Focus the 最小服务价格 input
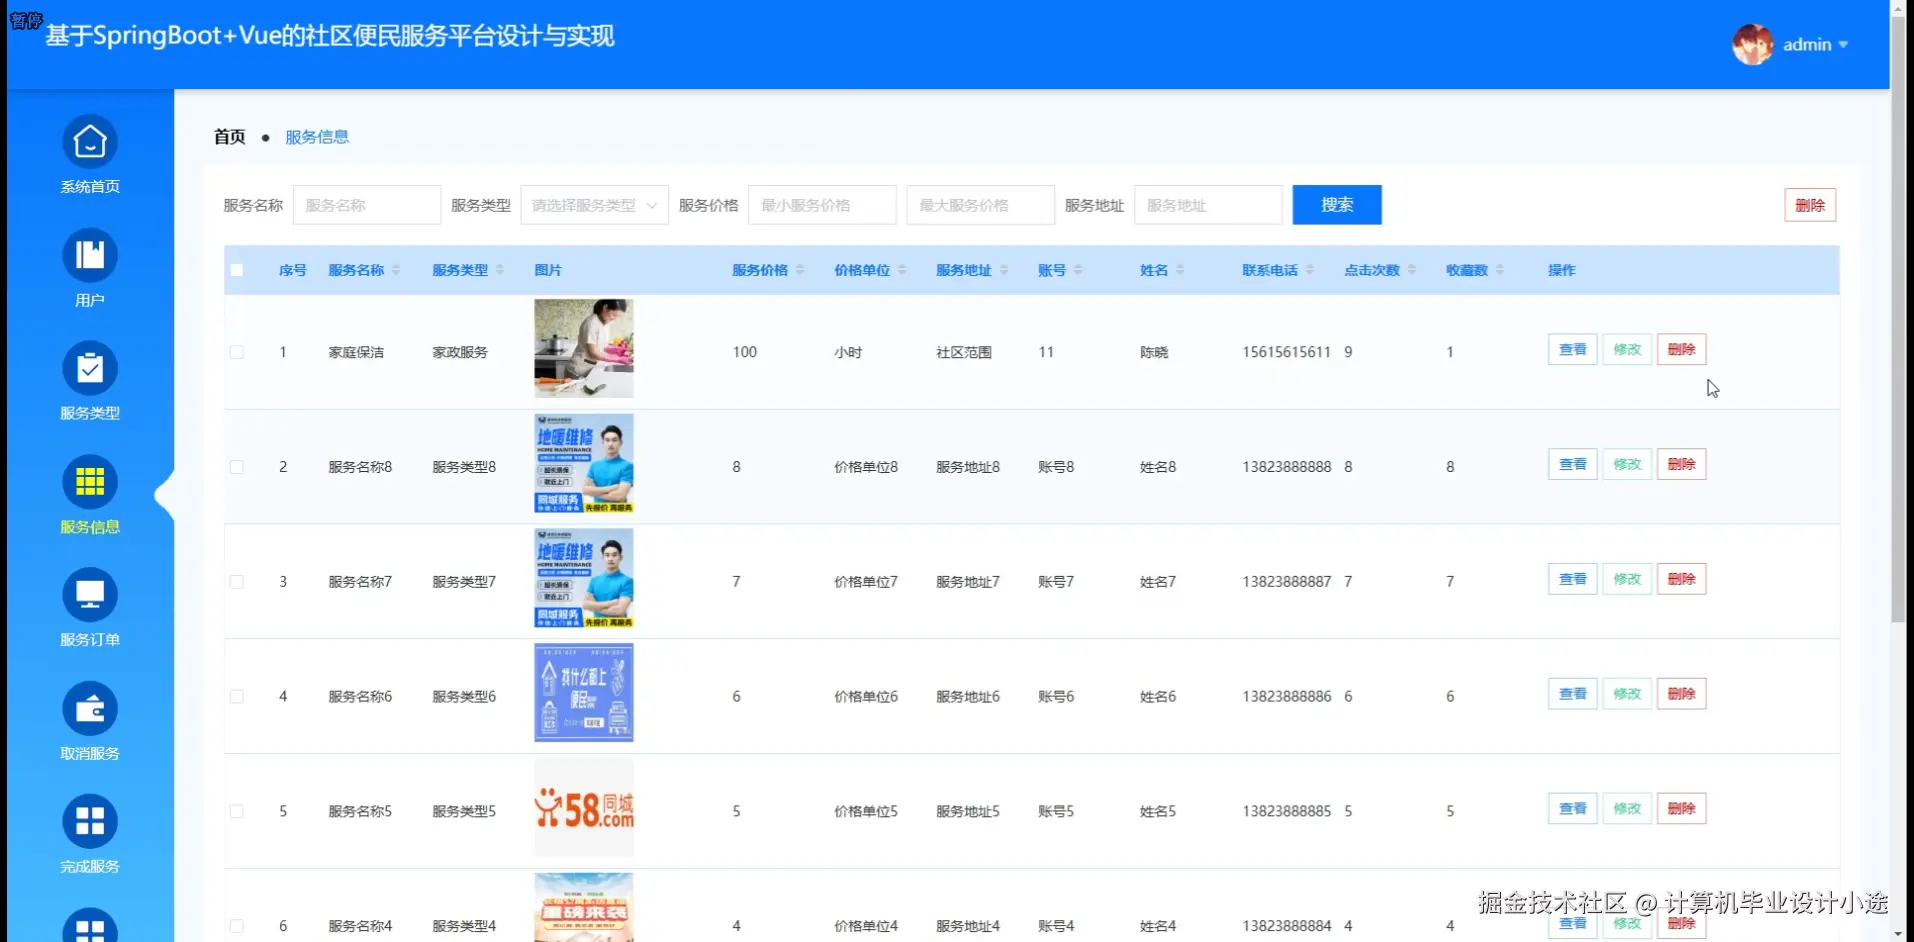Screen dimensions: 1914x942 [822, 205]
